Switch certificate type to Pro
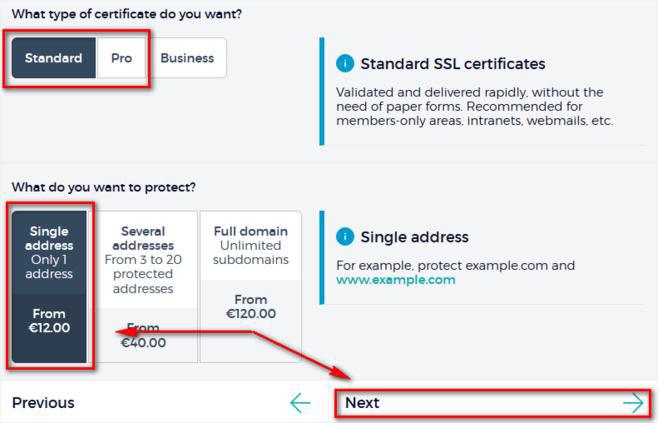 (x=121, y=58)
